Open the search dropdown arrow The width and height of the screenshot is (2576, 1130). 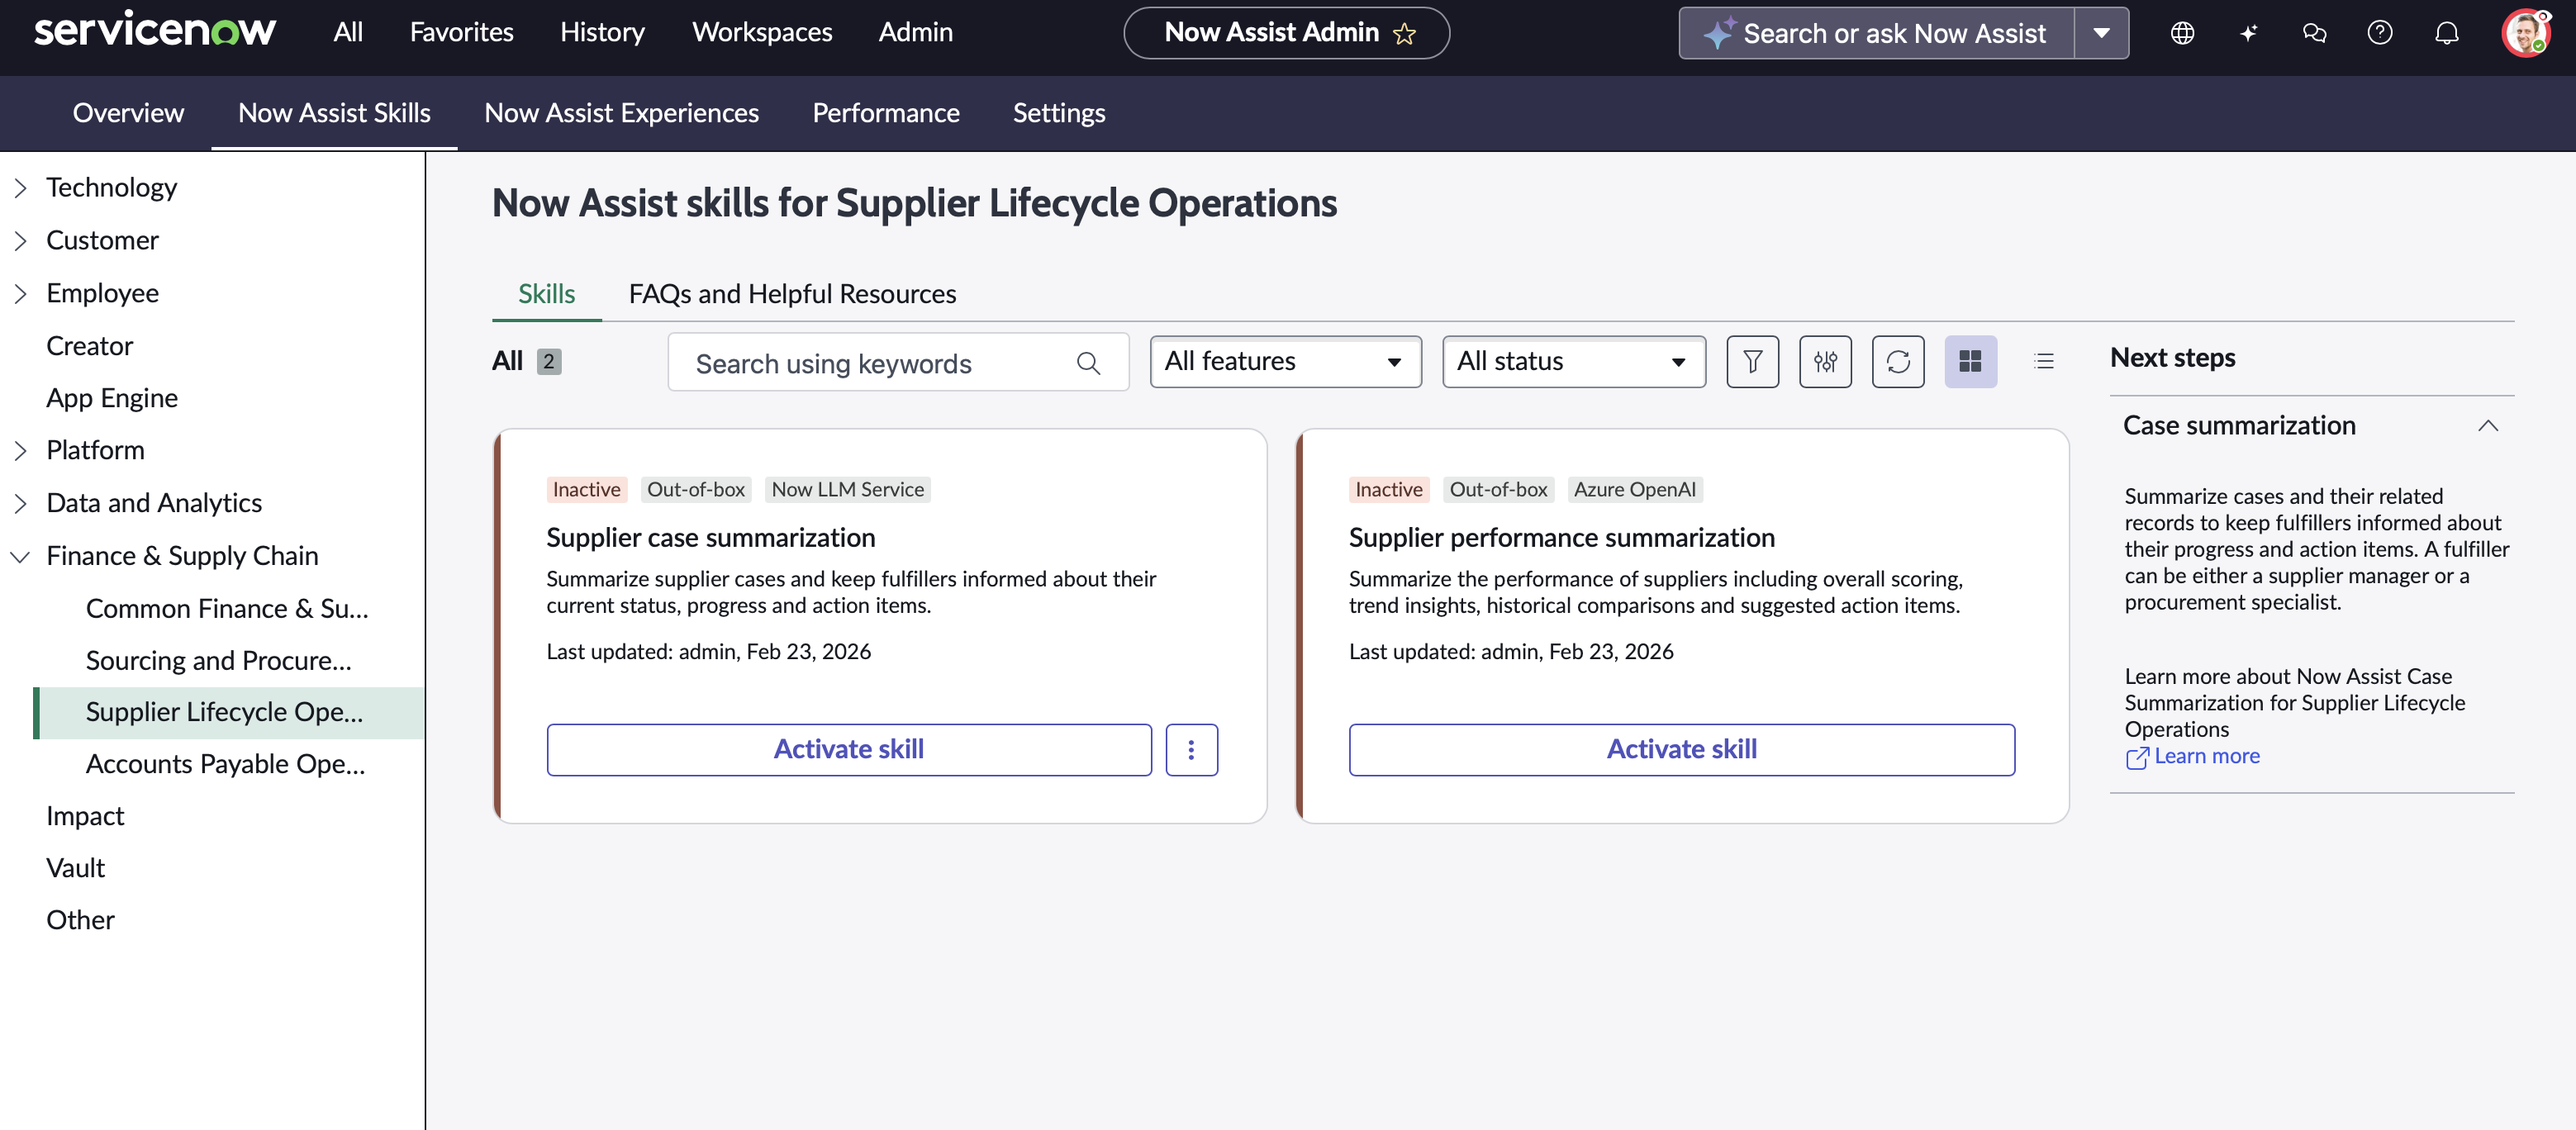pos(2101,33)
